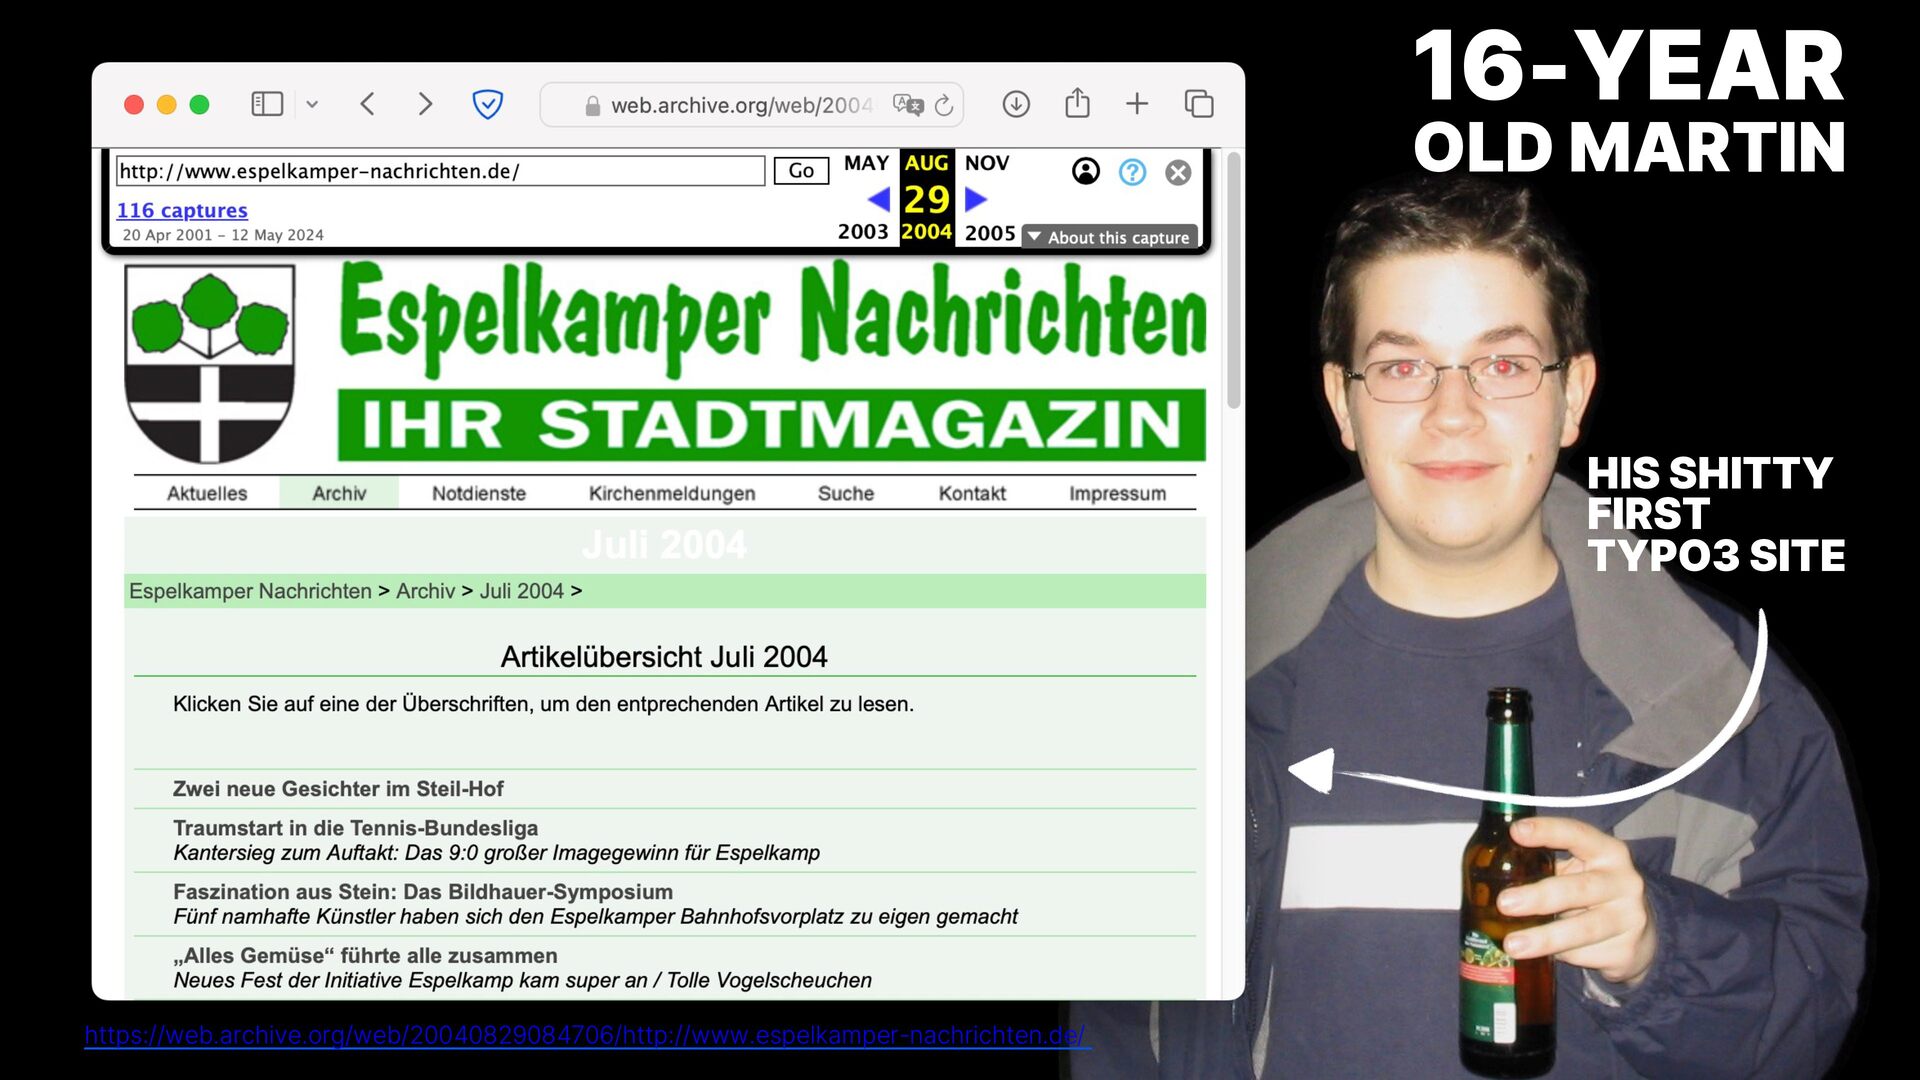Go back with the browser back arrow

368,104
